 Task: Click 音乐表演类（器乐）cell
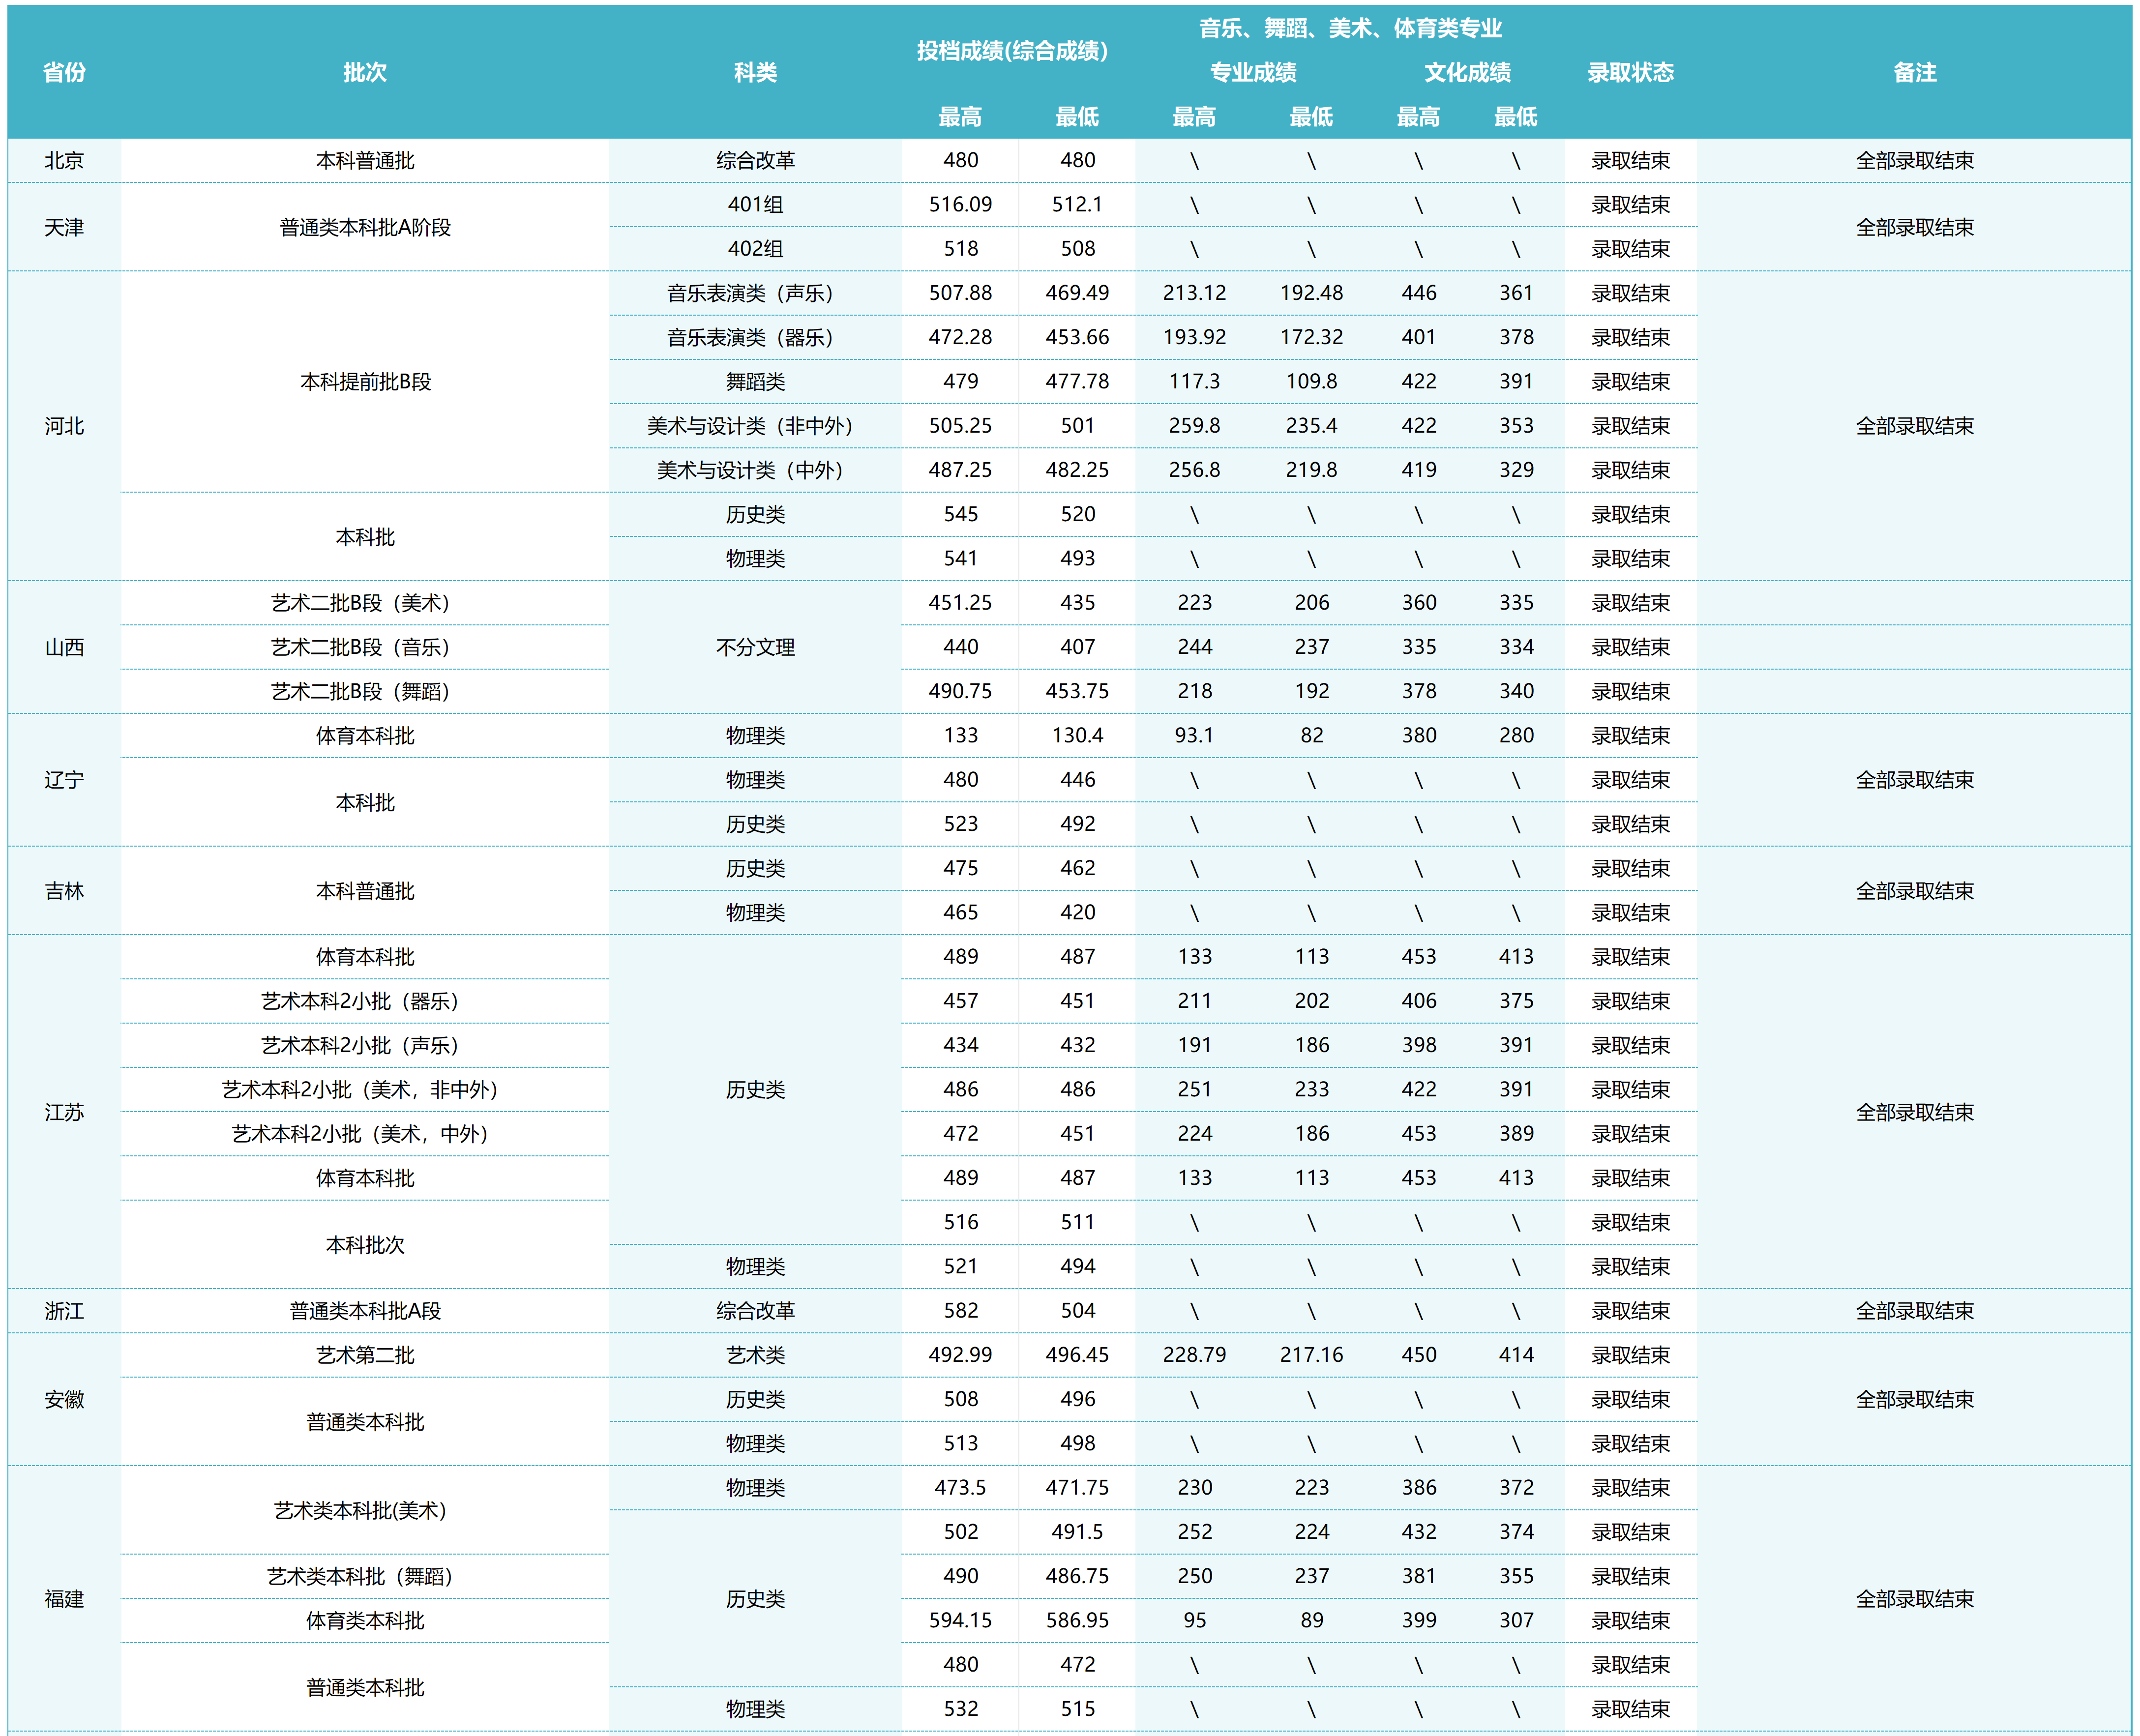point(755,337)
